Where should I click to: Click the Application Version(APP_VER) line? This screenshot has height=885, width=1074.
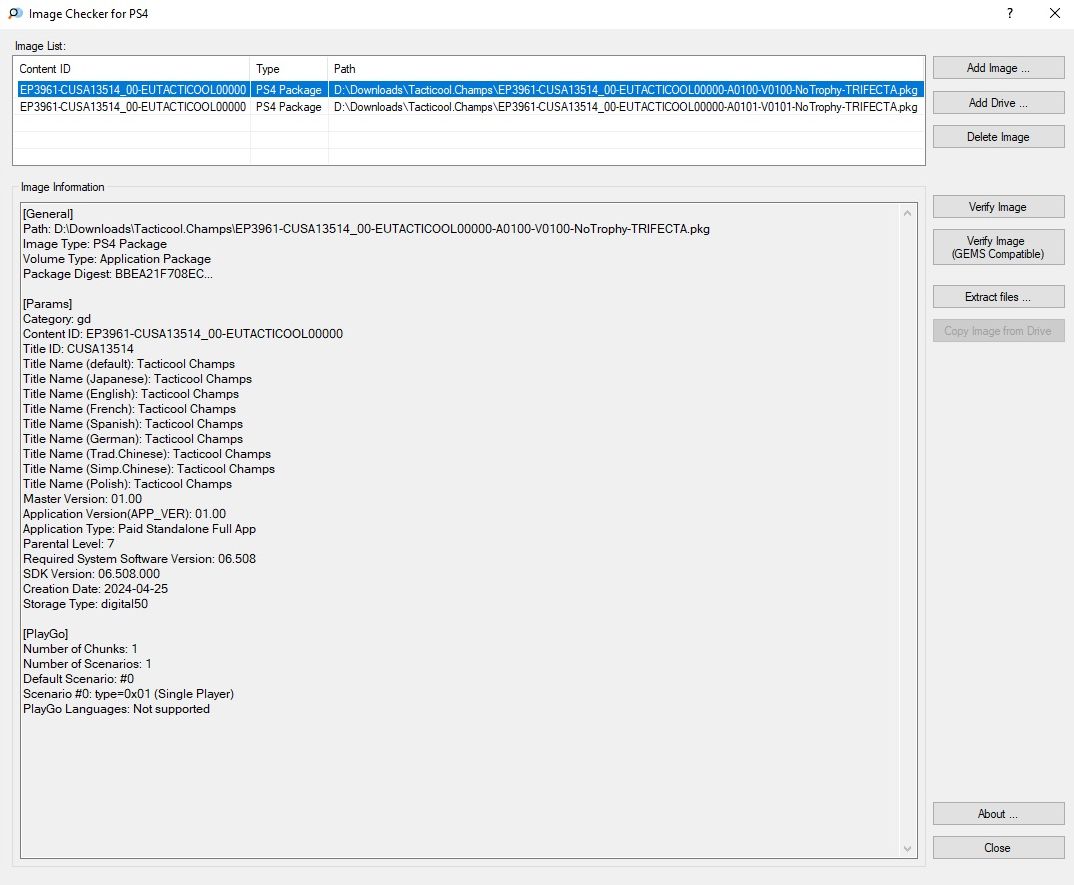pos(124,514)
